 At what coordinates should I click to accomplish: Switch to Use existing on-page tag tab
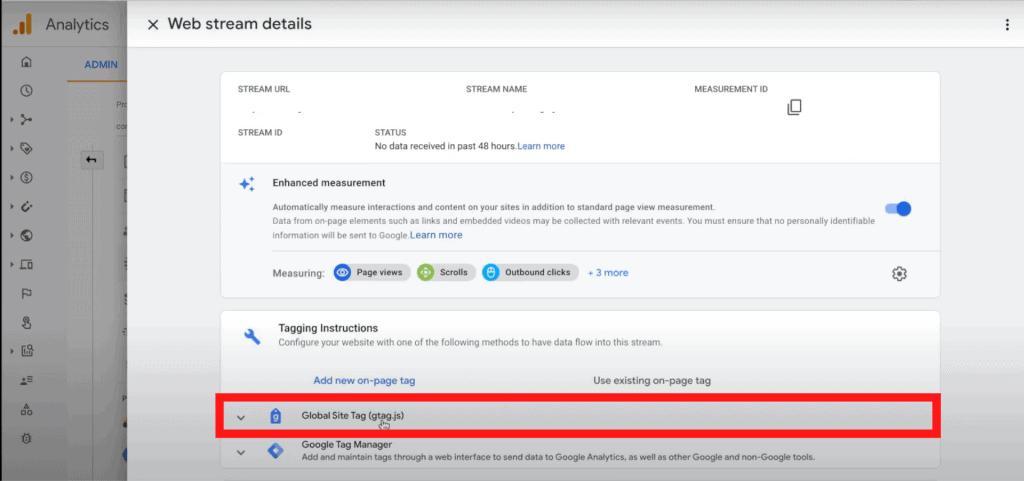[651, 380]
